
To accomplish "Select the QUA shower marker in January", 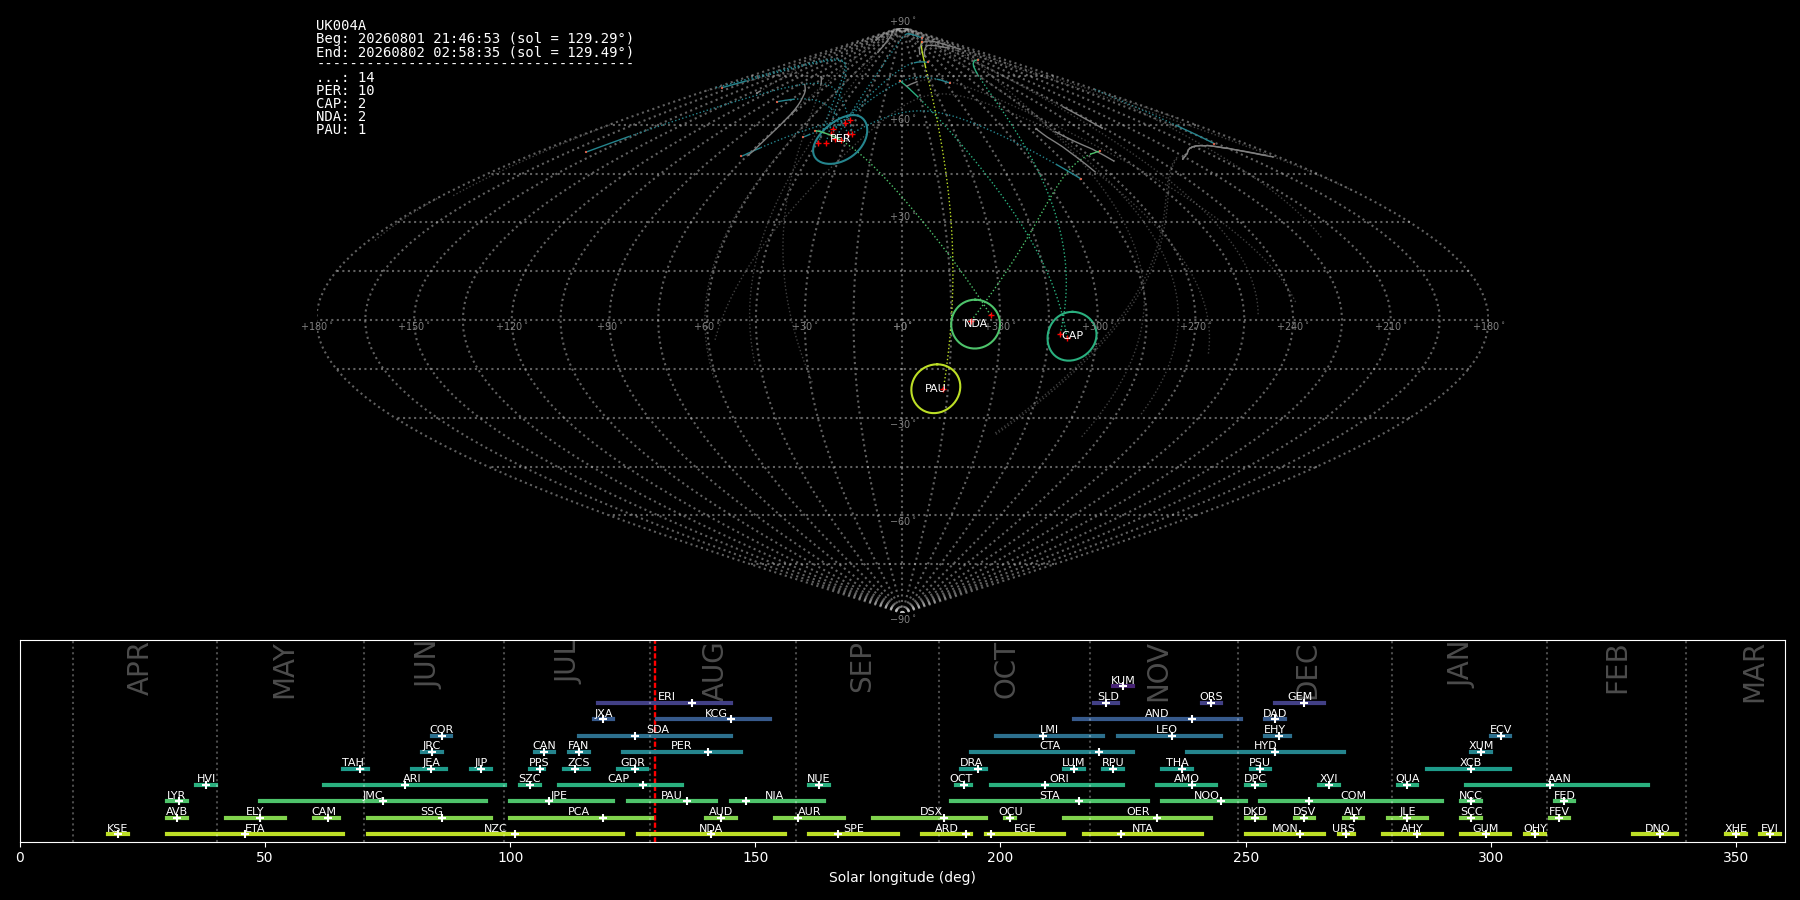I will pos(1406,785).
